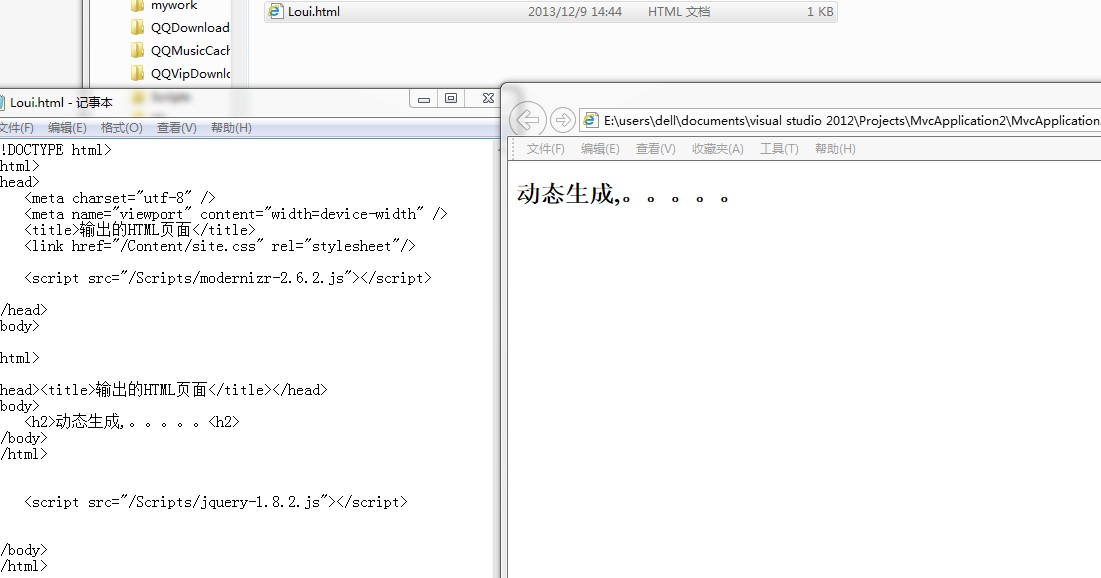Click the h2 动态生成 line in Notepad
The image size is (1101, 578).
132,421
